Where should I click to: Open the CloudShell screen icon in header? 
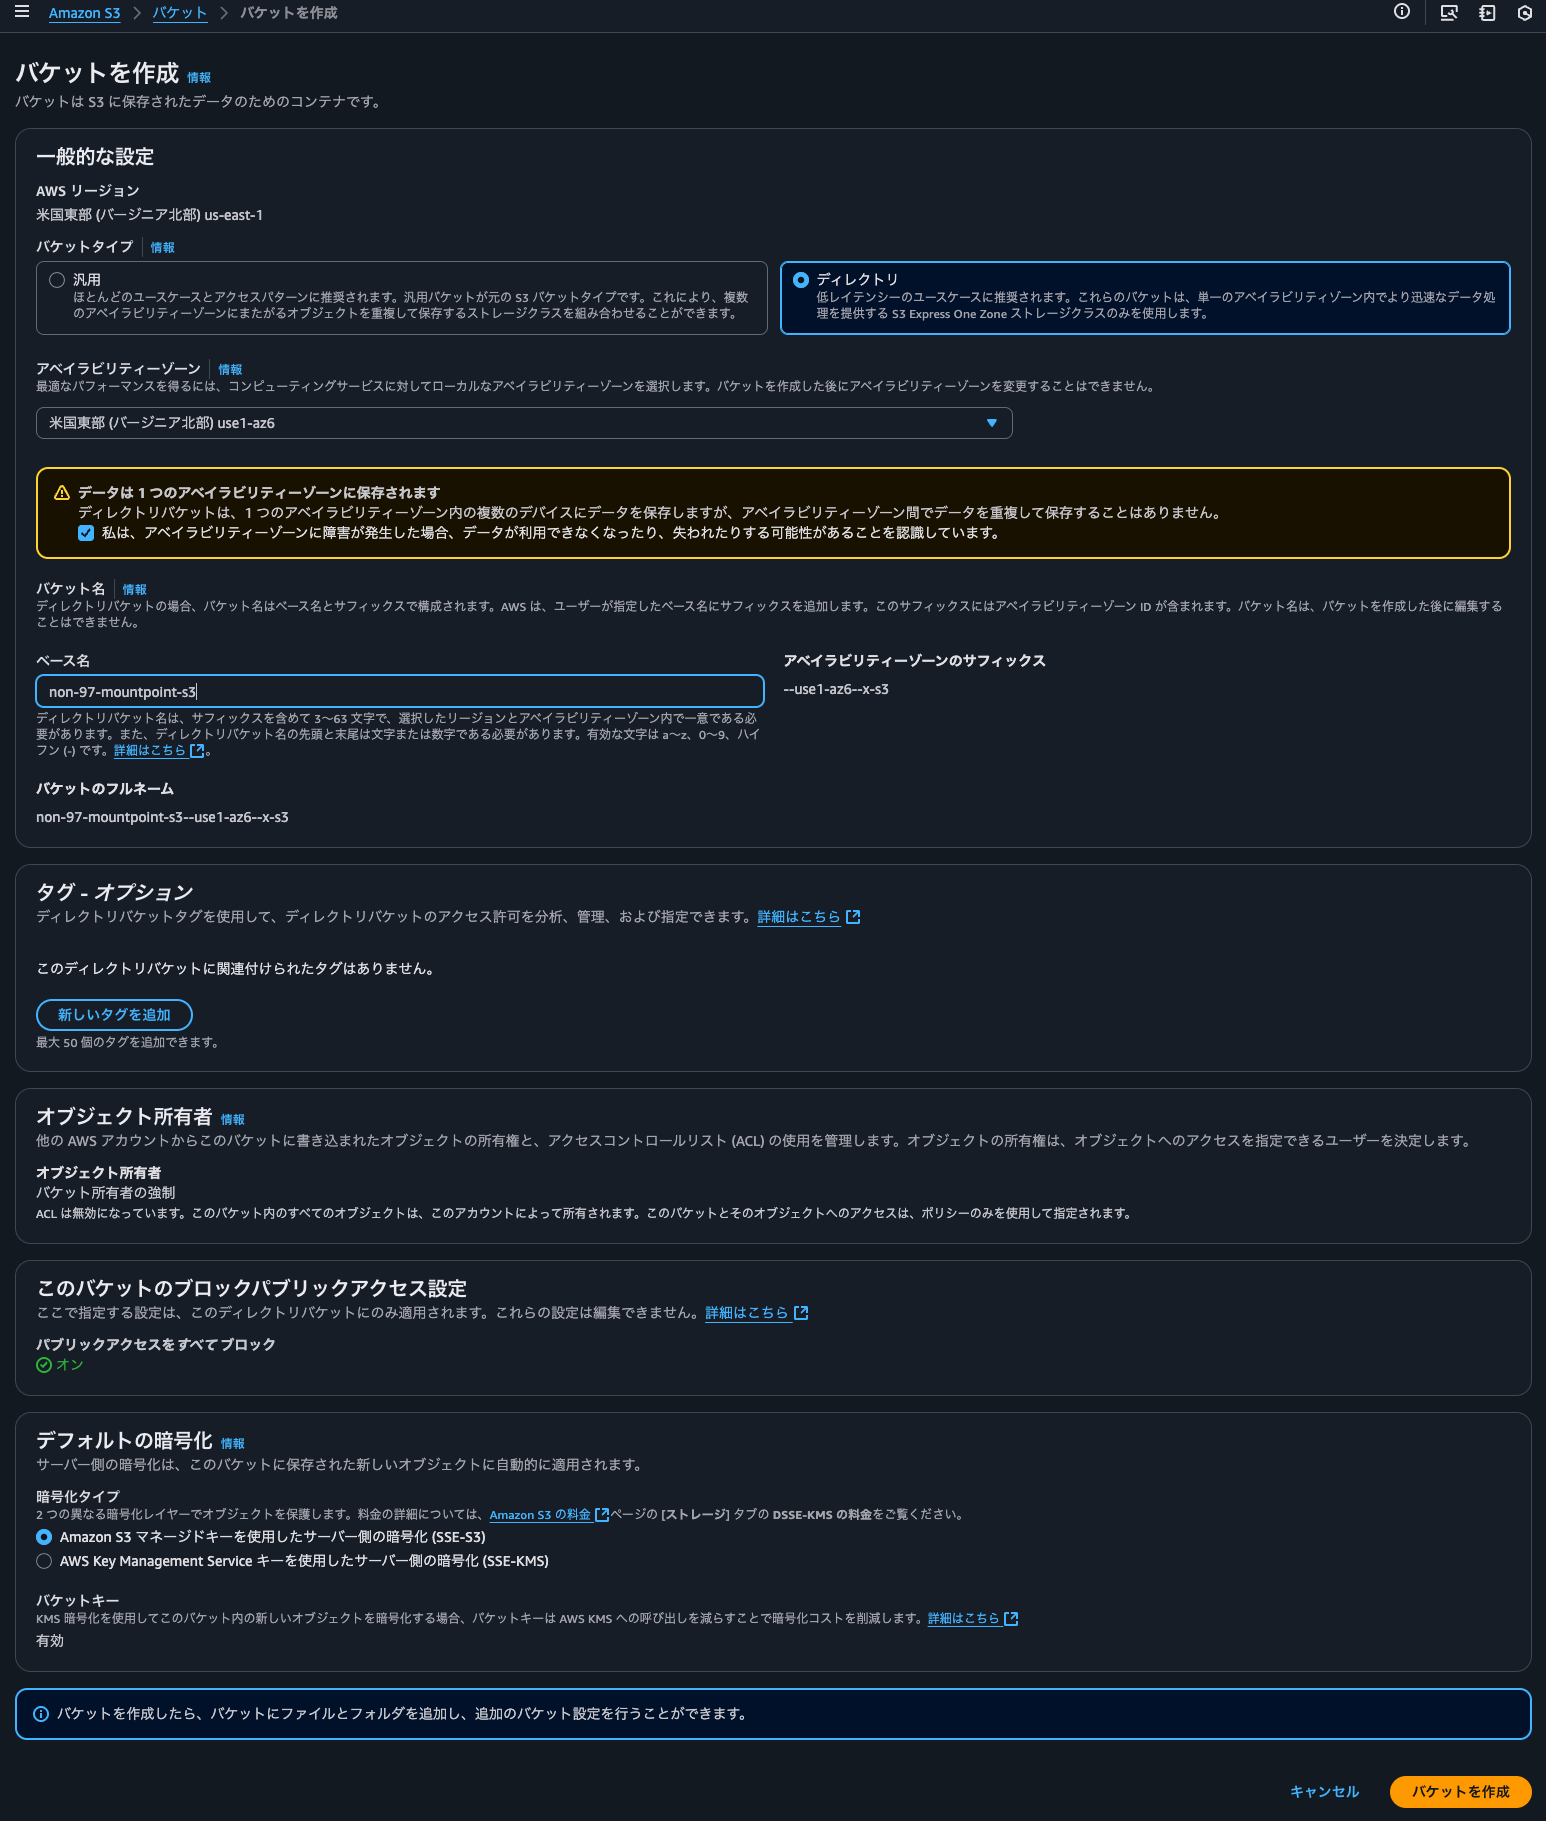coord(1448,13)
